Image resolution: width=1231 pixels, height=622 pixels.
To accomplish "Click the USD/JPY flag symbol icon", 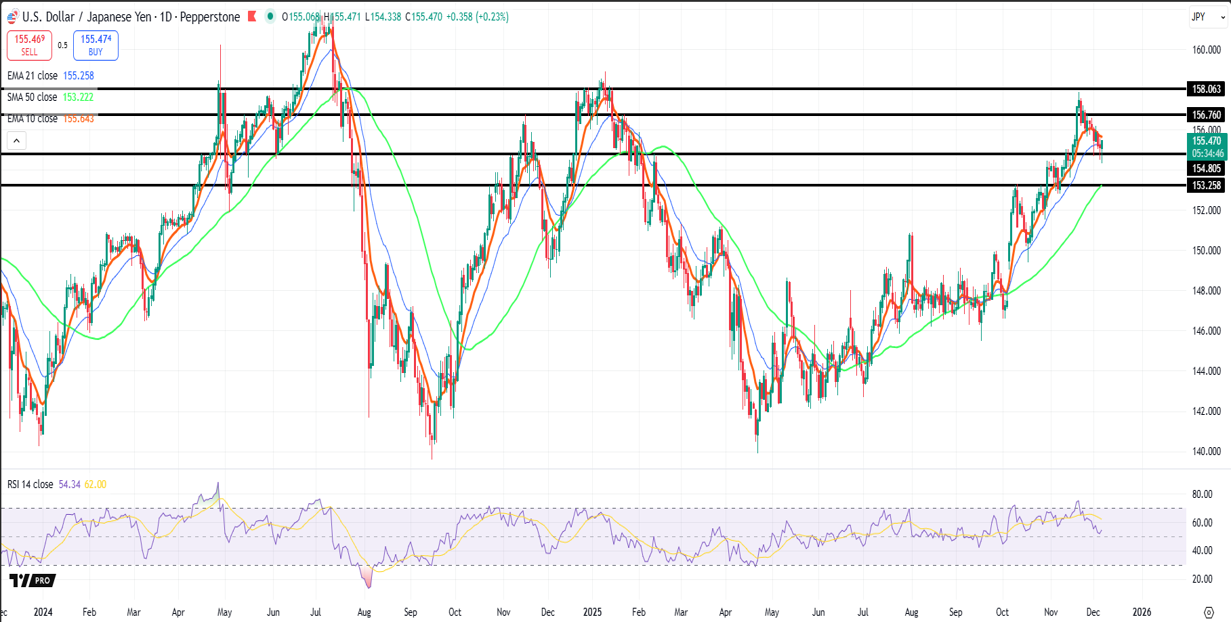I will click(x=12, y=17).
